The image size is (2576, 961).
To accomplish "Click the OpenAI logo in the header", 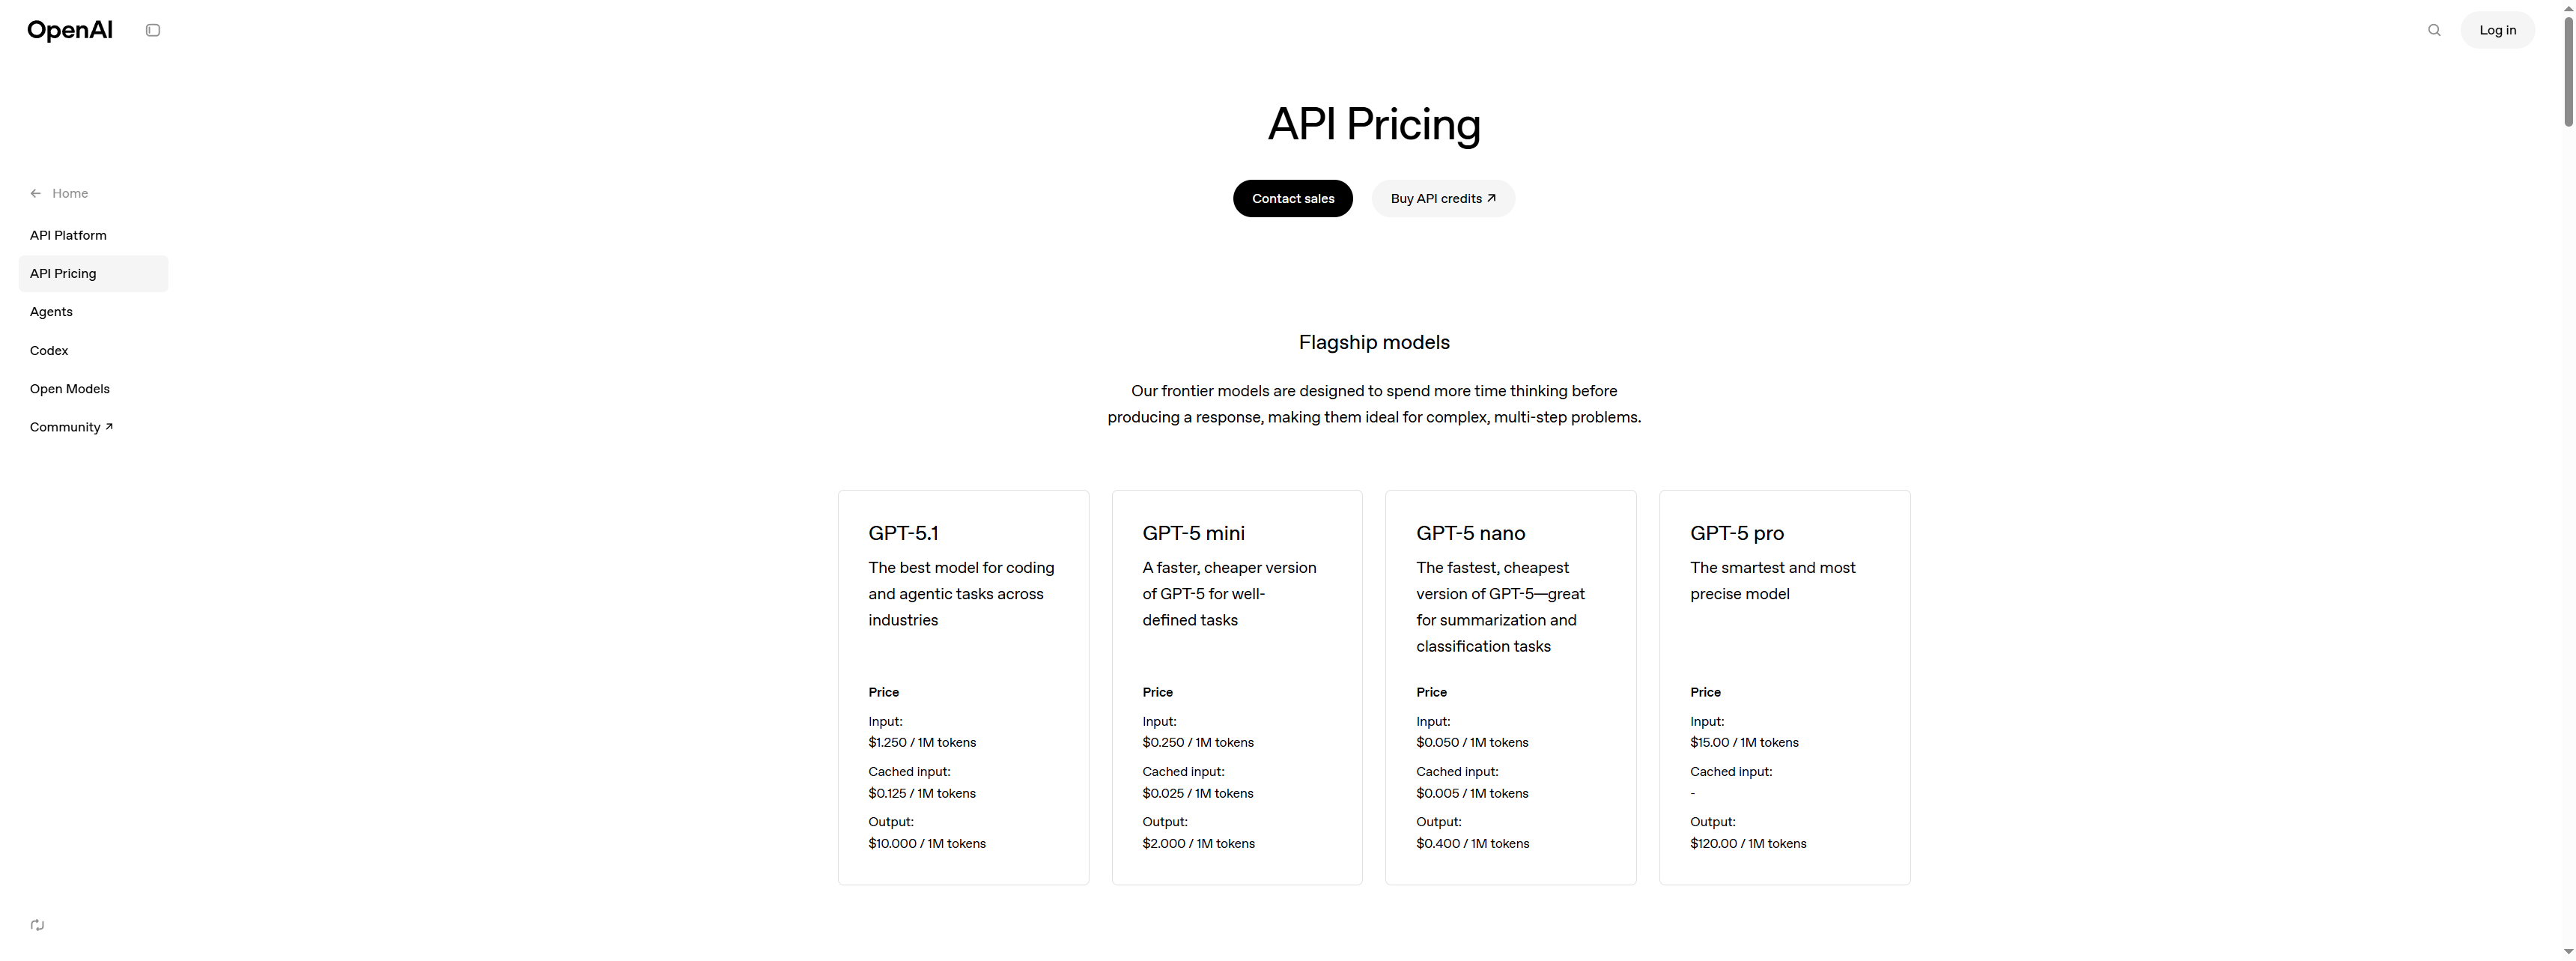I will (x=70, y=30).
